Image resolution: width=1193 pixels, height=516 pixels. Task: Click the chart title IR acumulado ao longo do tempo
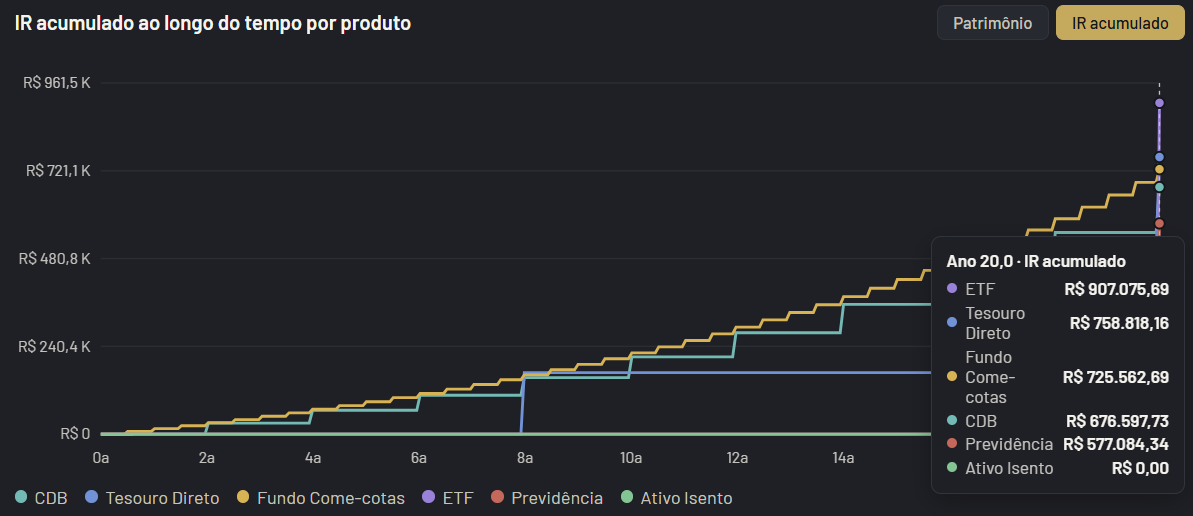coord(213,23)
